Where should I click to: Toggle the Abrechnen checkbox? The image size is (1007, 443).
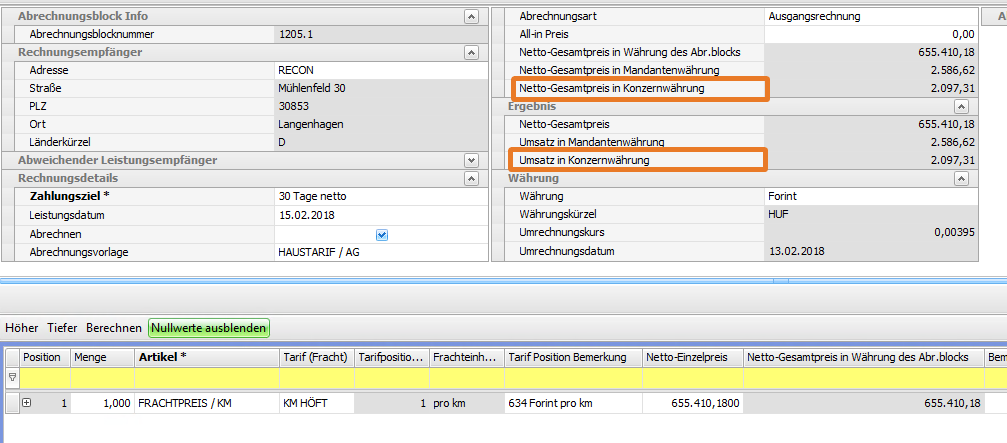point(381,234)
